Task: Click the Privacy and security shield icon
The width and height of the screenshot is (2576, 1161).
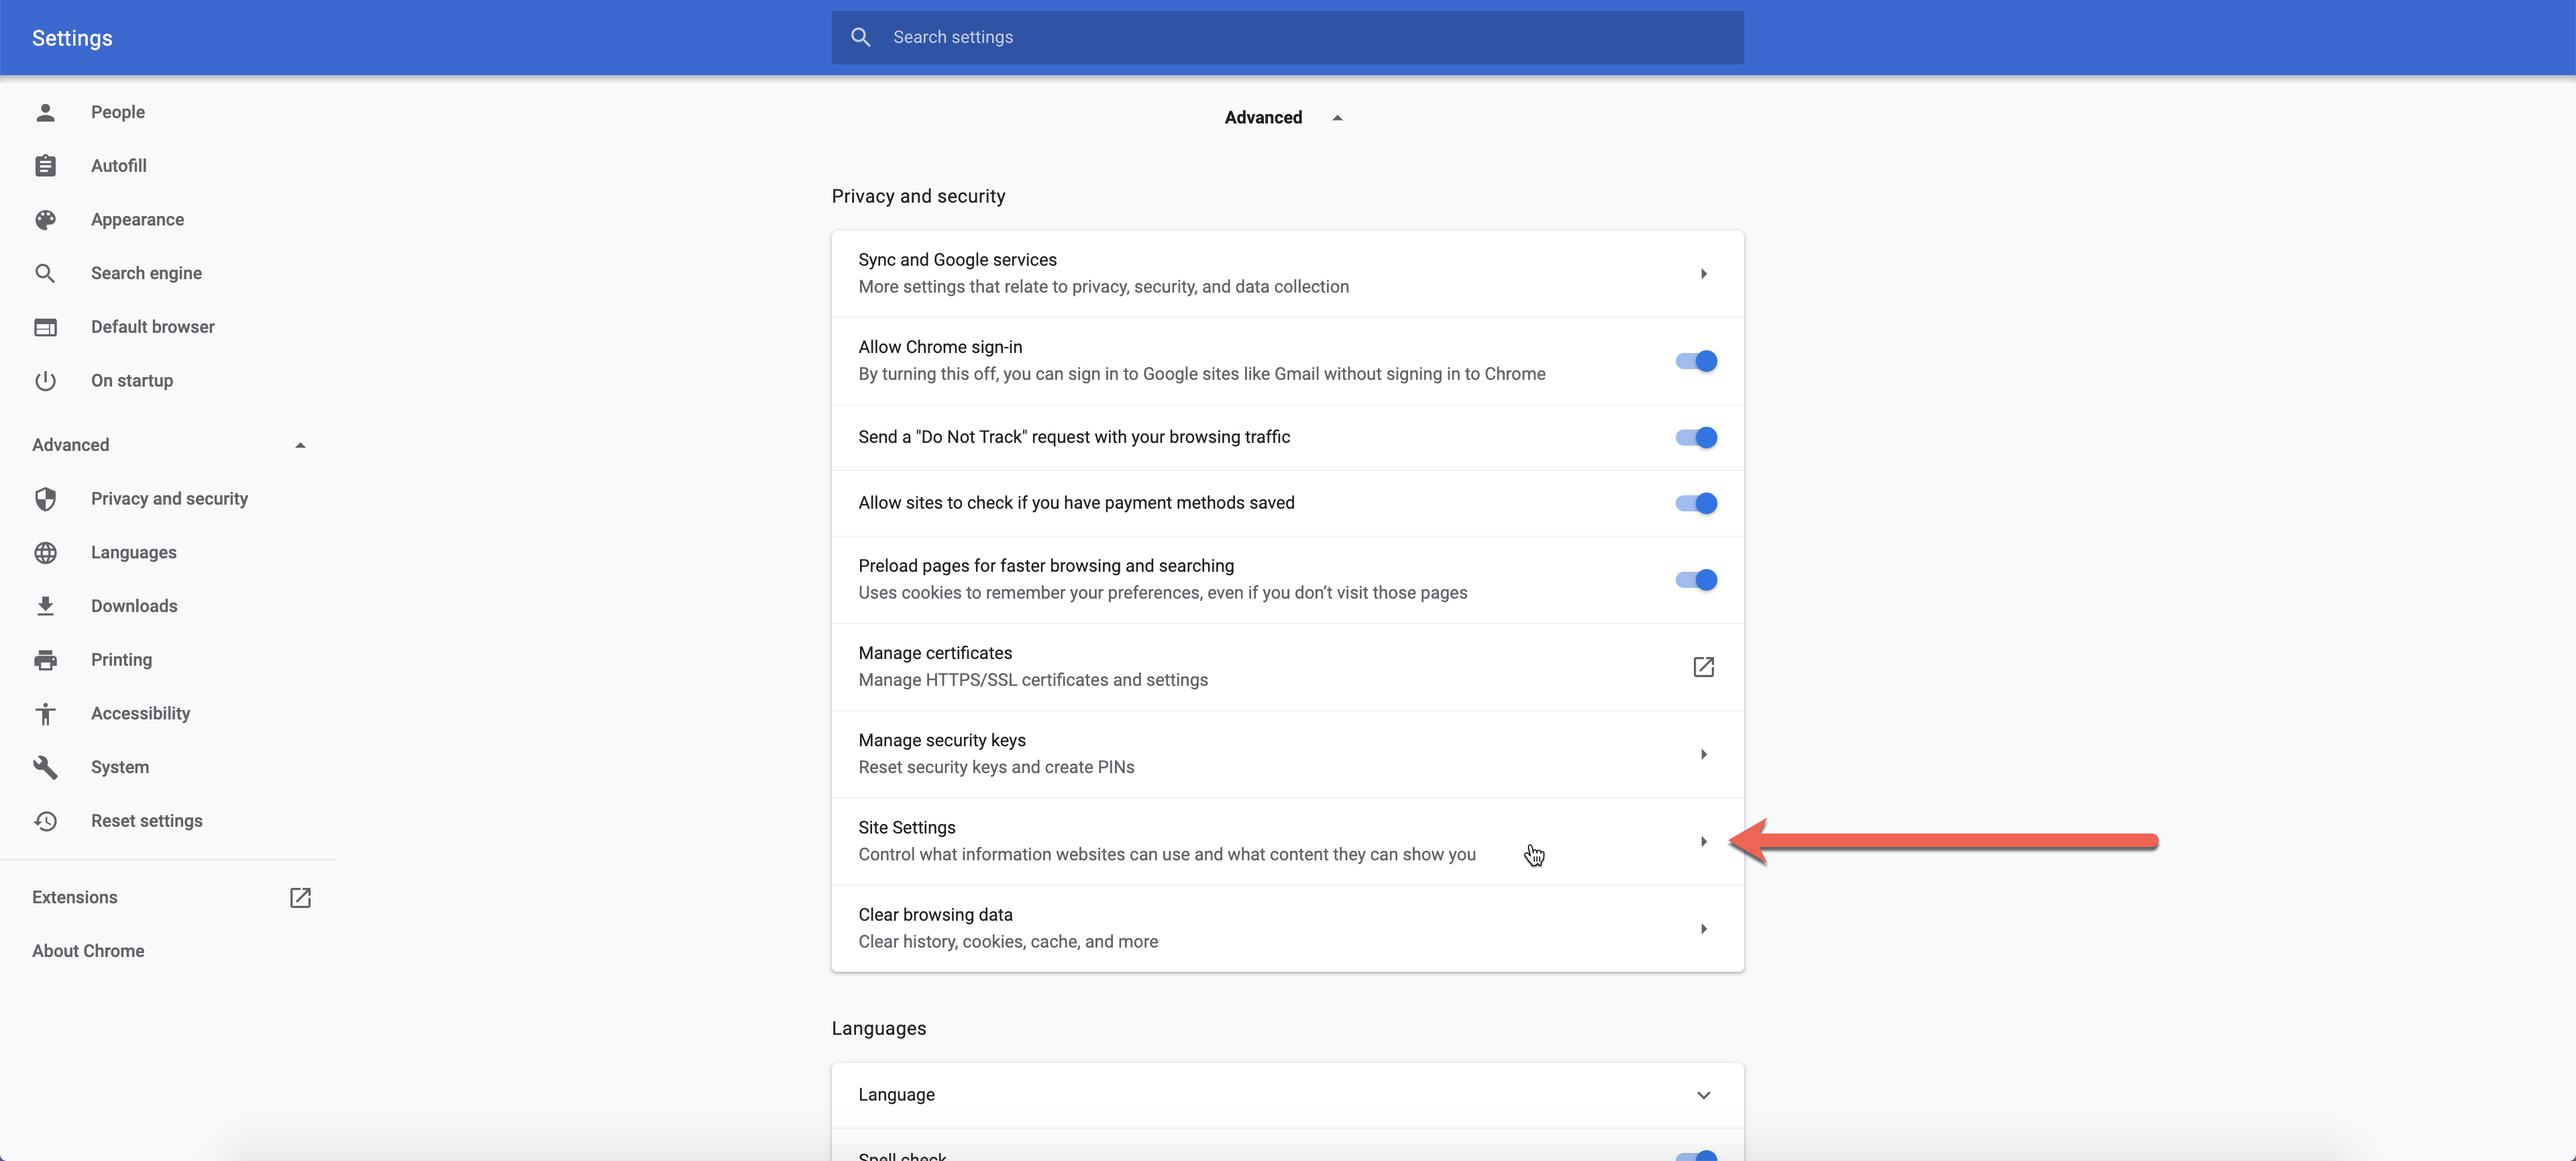Action: tap(45, 499)
